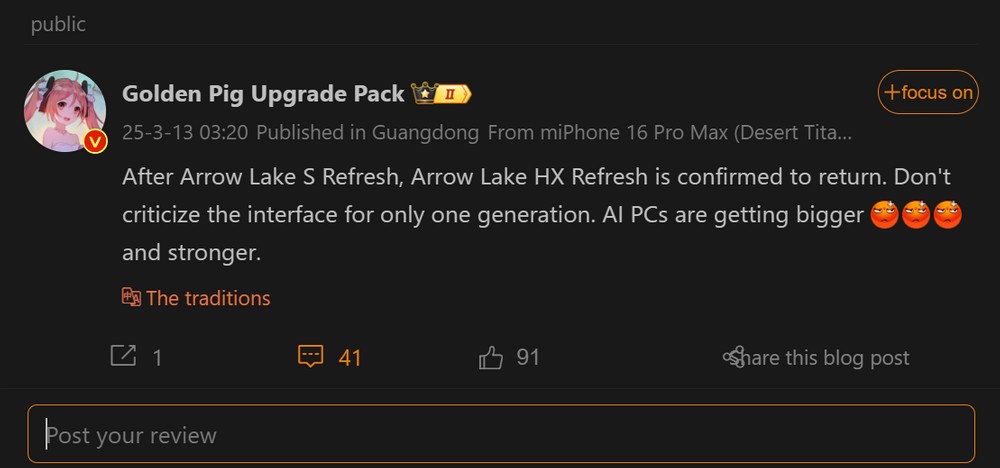1000x468 pixels.
Task: Click the repost arrow icon
Action: [x=122, y=356]
